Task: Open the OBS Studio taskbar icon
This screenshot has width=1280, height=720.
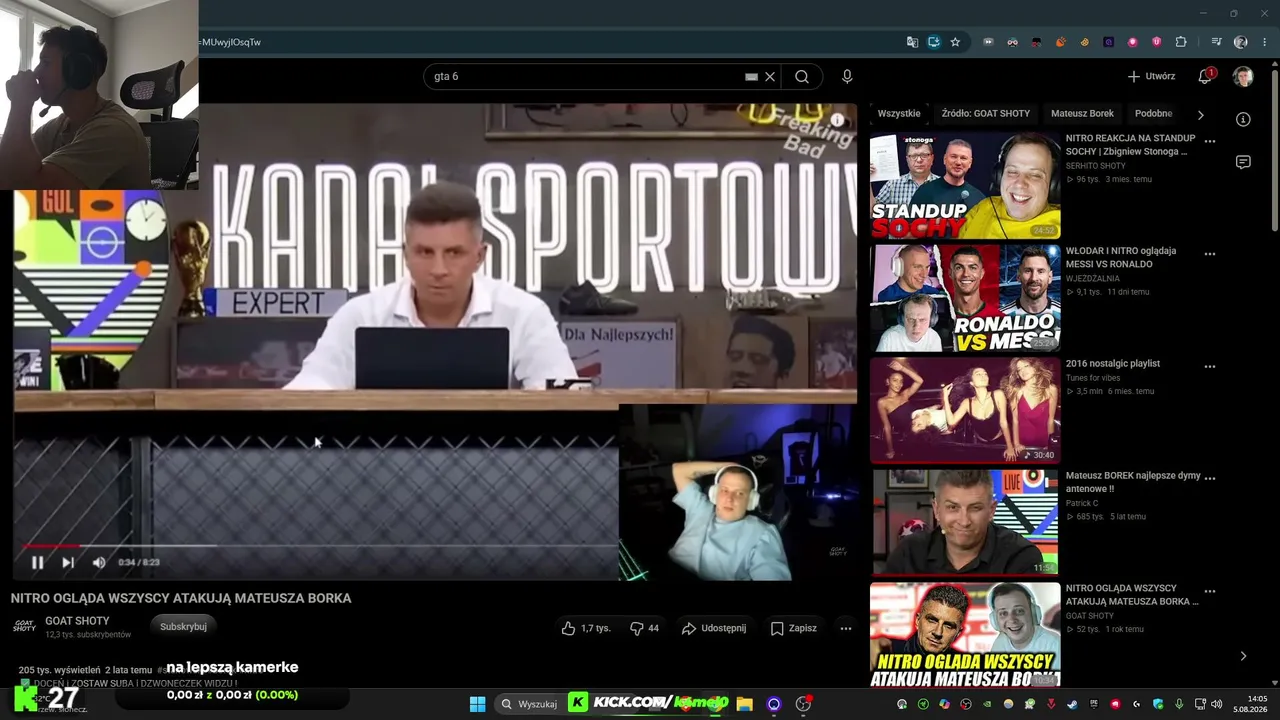Action: coord(803,704)
